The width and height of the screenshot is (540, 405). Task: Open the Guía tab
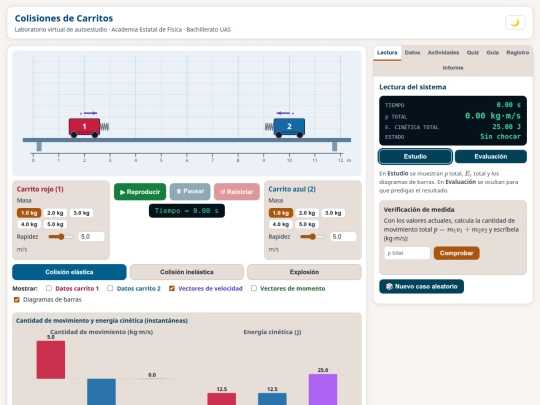click(x=492, y=53)
